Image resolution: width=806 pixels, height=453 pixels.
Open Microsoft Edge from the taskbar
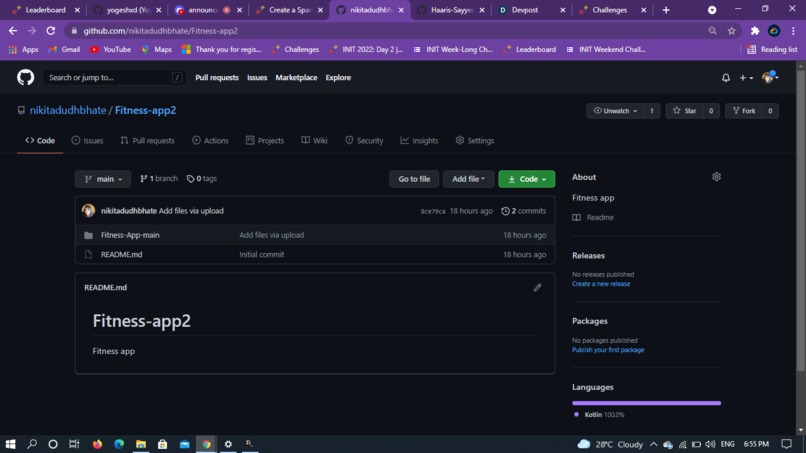click(119, 444)
